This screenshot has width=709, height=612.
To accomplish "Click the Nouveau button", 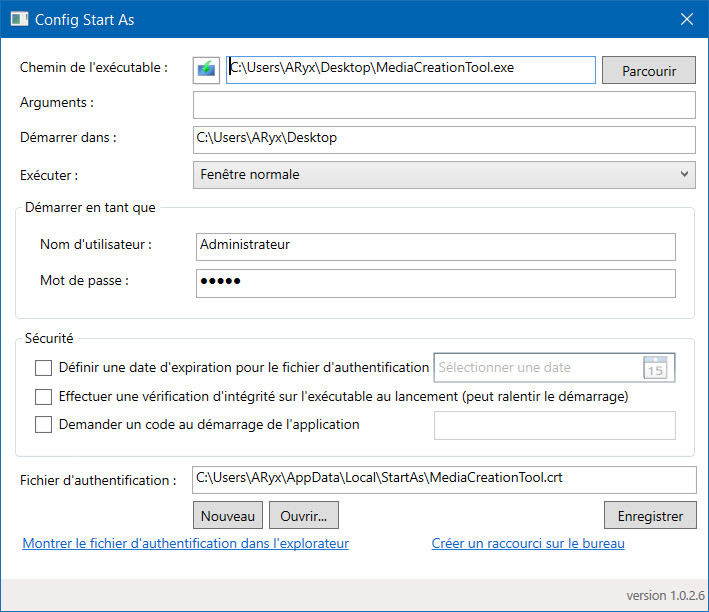I will pyautogui.click(x=228, y=515).
